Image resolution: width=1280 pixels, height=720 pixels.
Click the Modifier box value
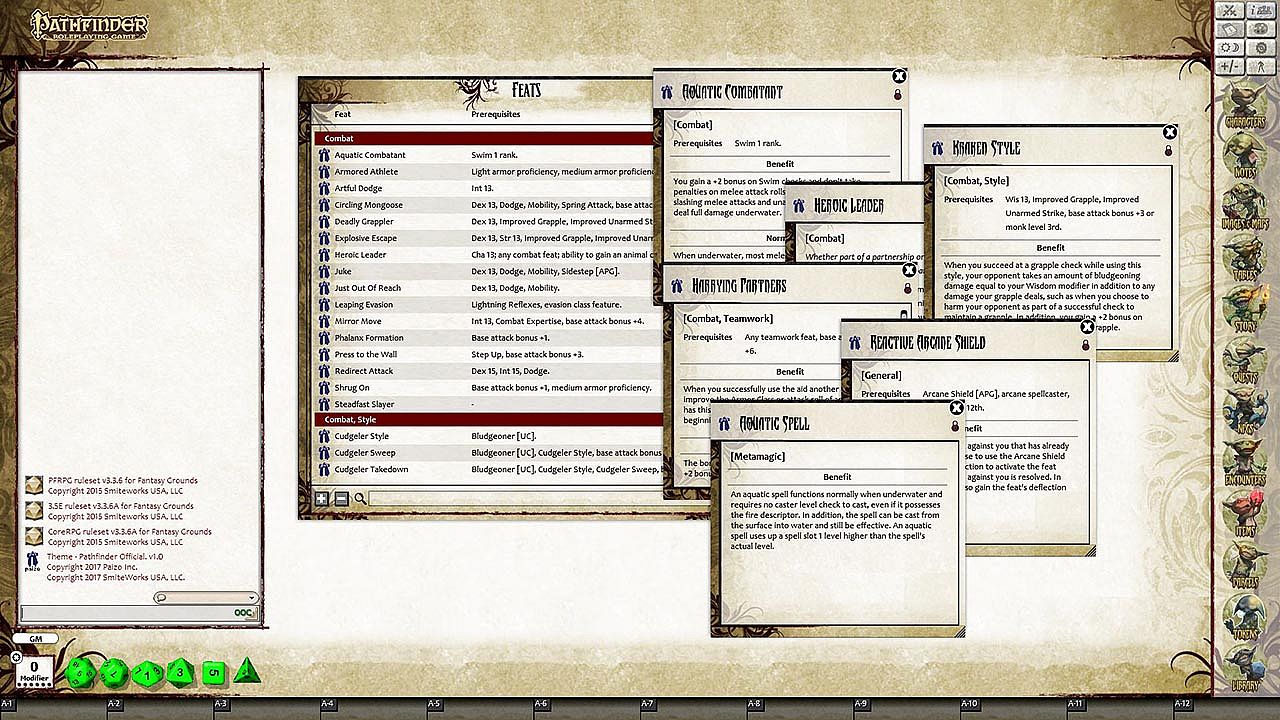click(x=34, y=667)
